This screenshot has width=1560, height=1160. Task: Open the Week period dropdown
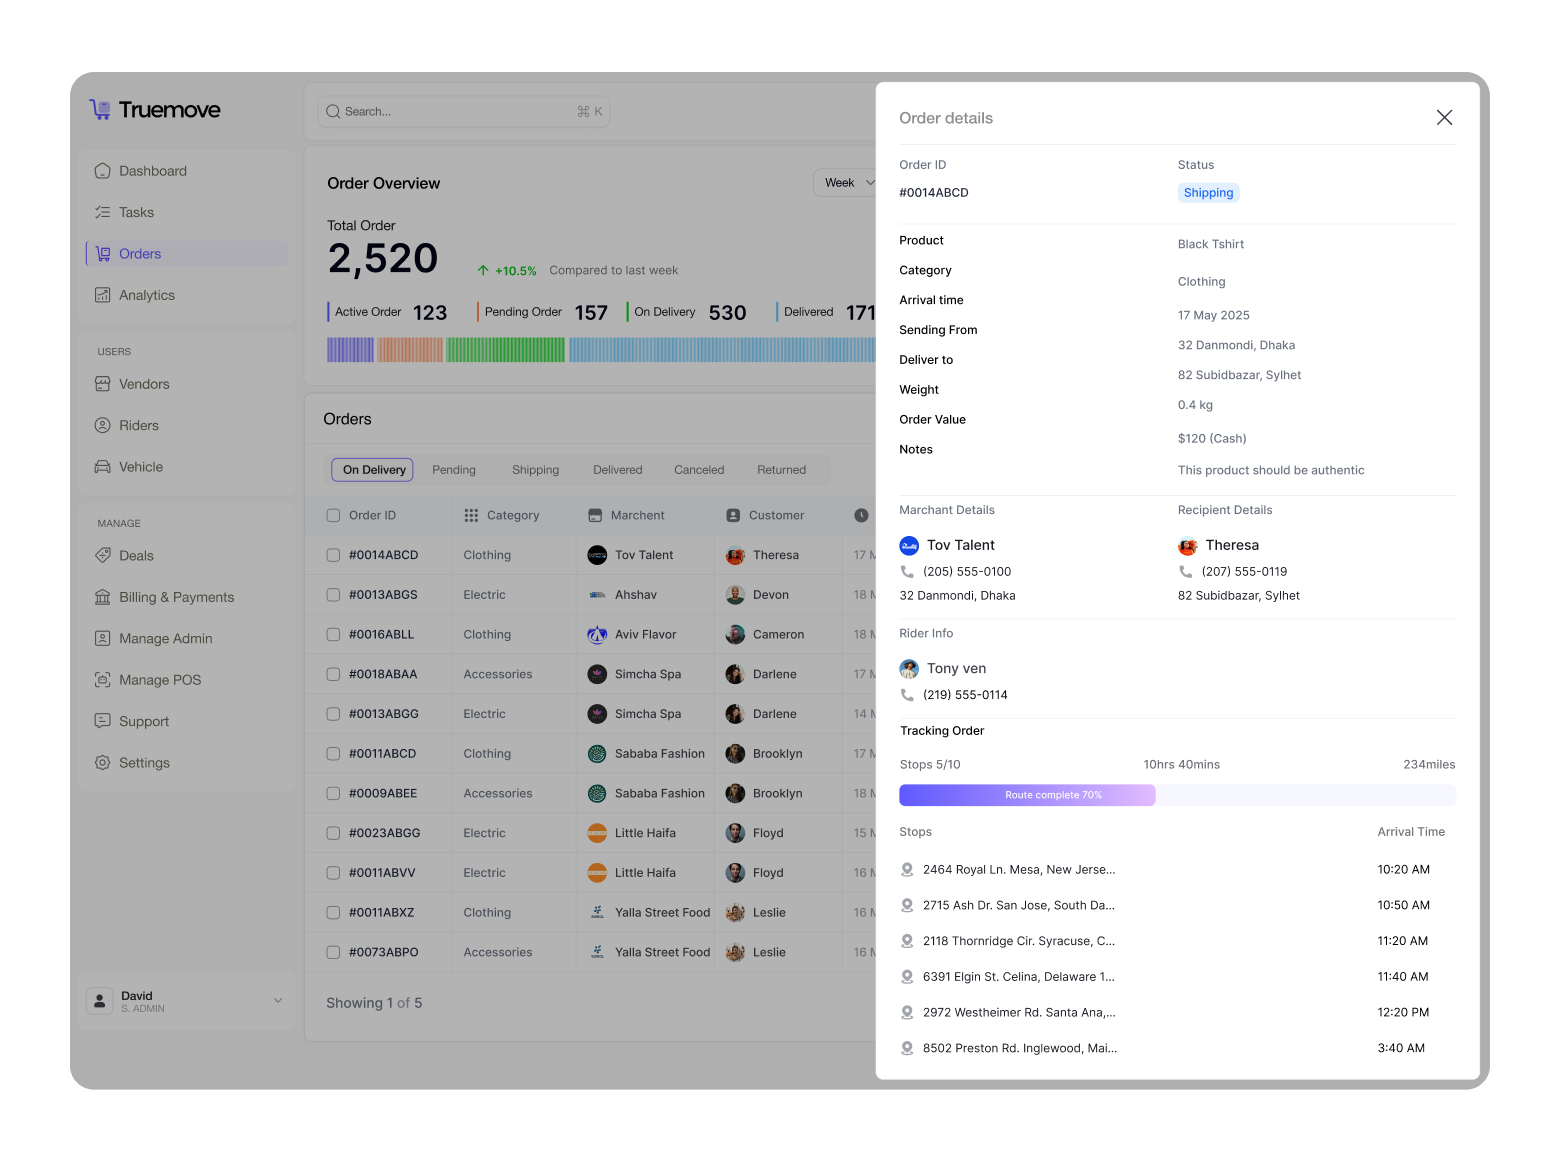[846, 183]
